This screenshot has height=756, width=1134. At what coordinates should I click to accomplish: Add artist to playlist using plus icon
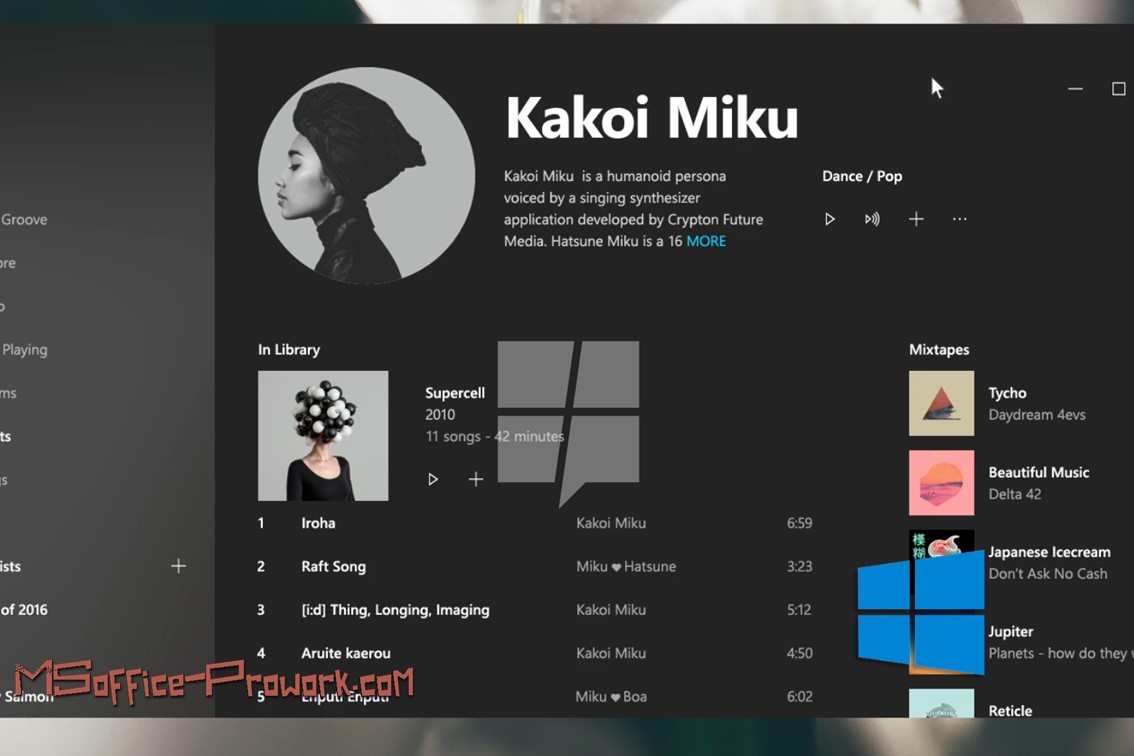(x=916, y=219)
